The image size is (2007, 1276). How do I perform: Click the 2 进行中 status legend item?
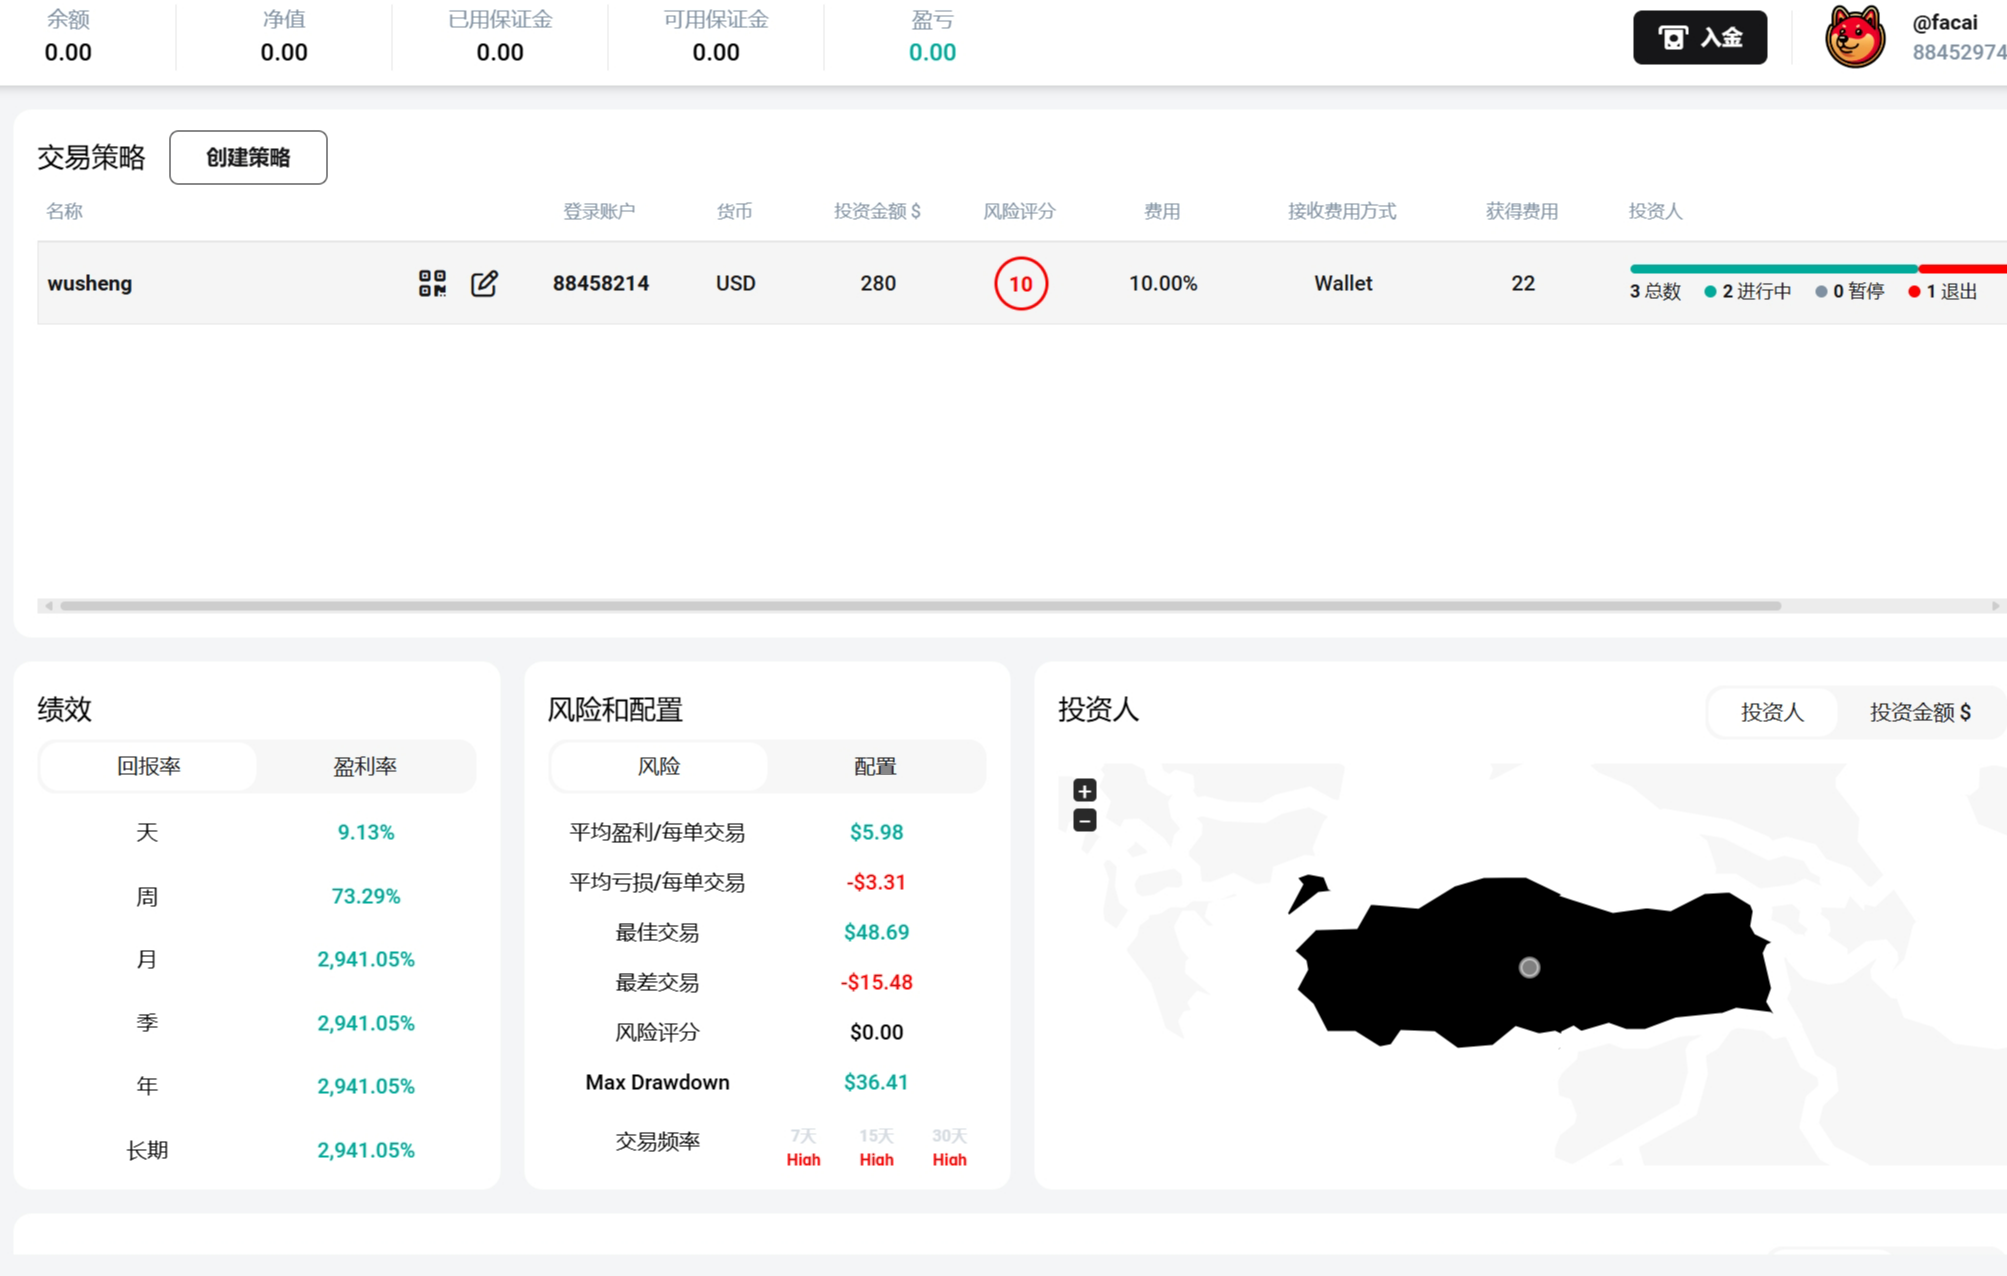[1748, 291]
